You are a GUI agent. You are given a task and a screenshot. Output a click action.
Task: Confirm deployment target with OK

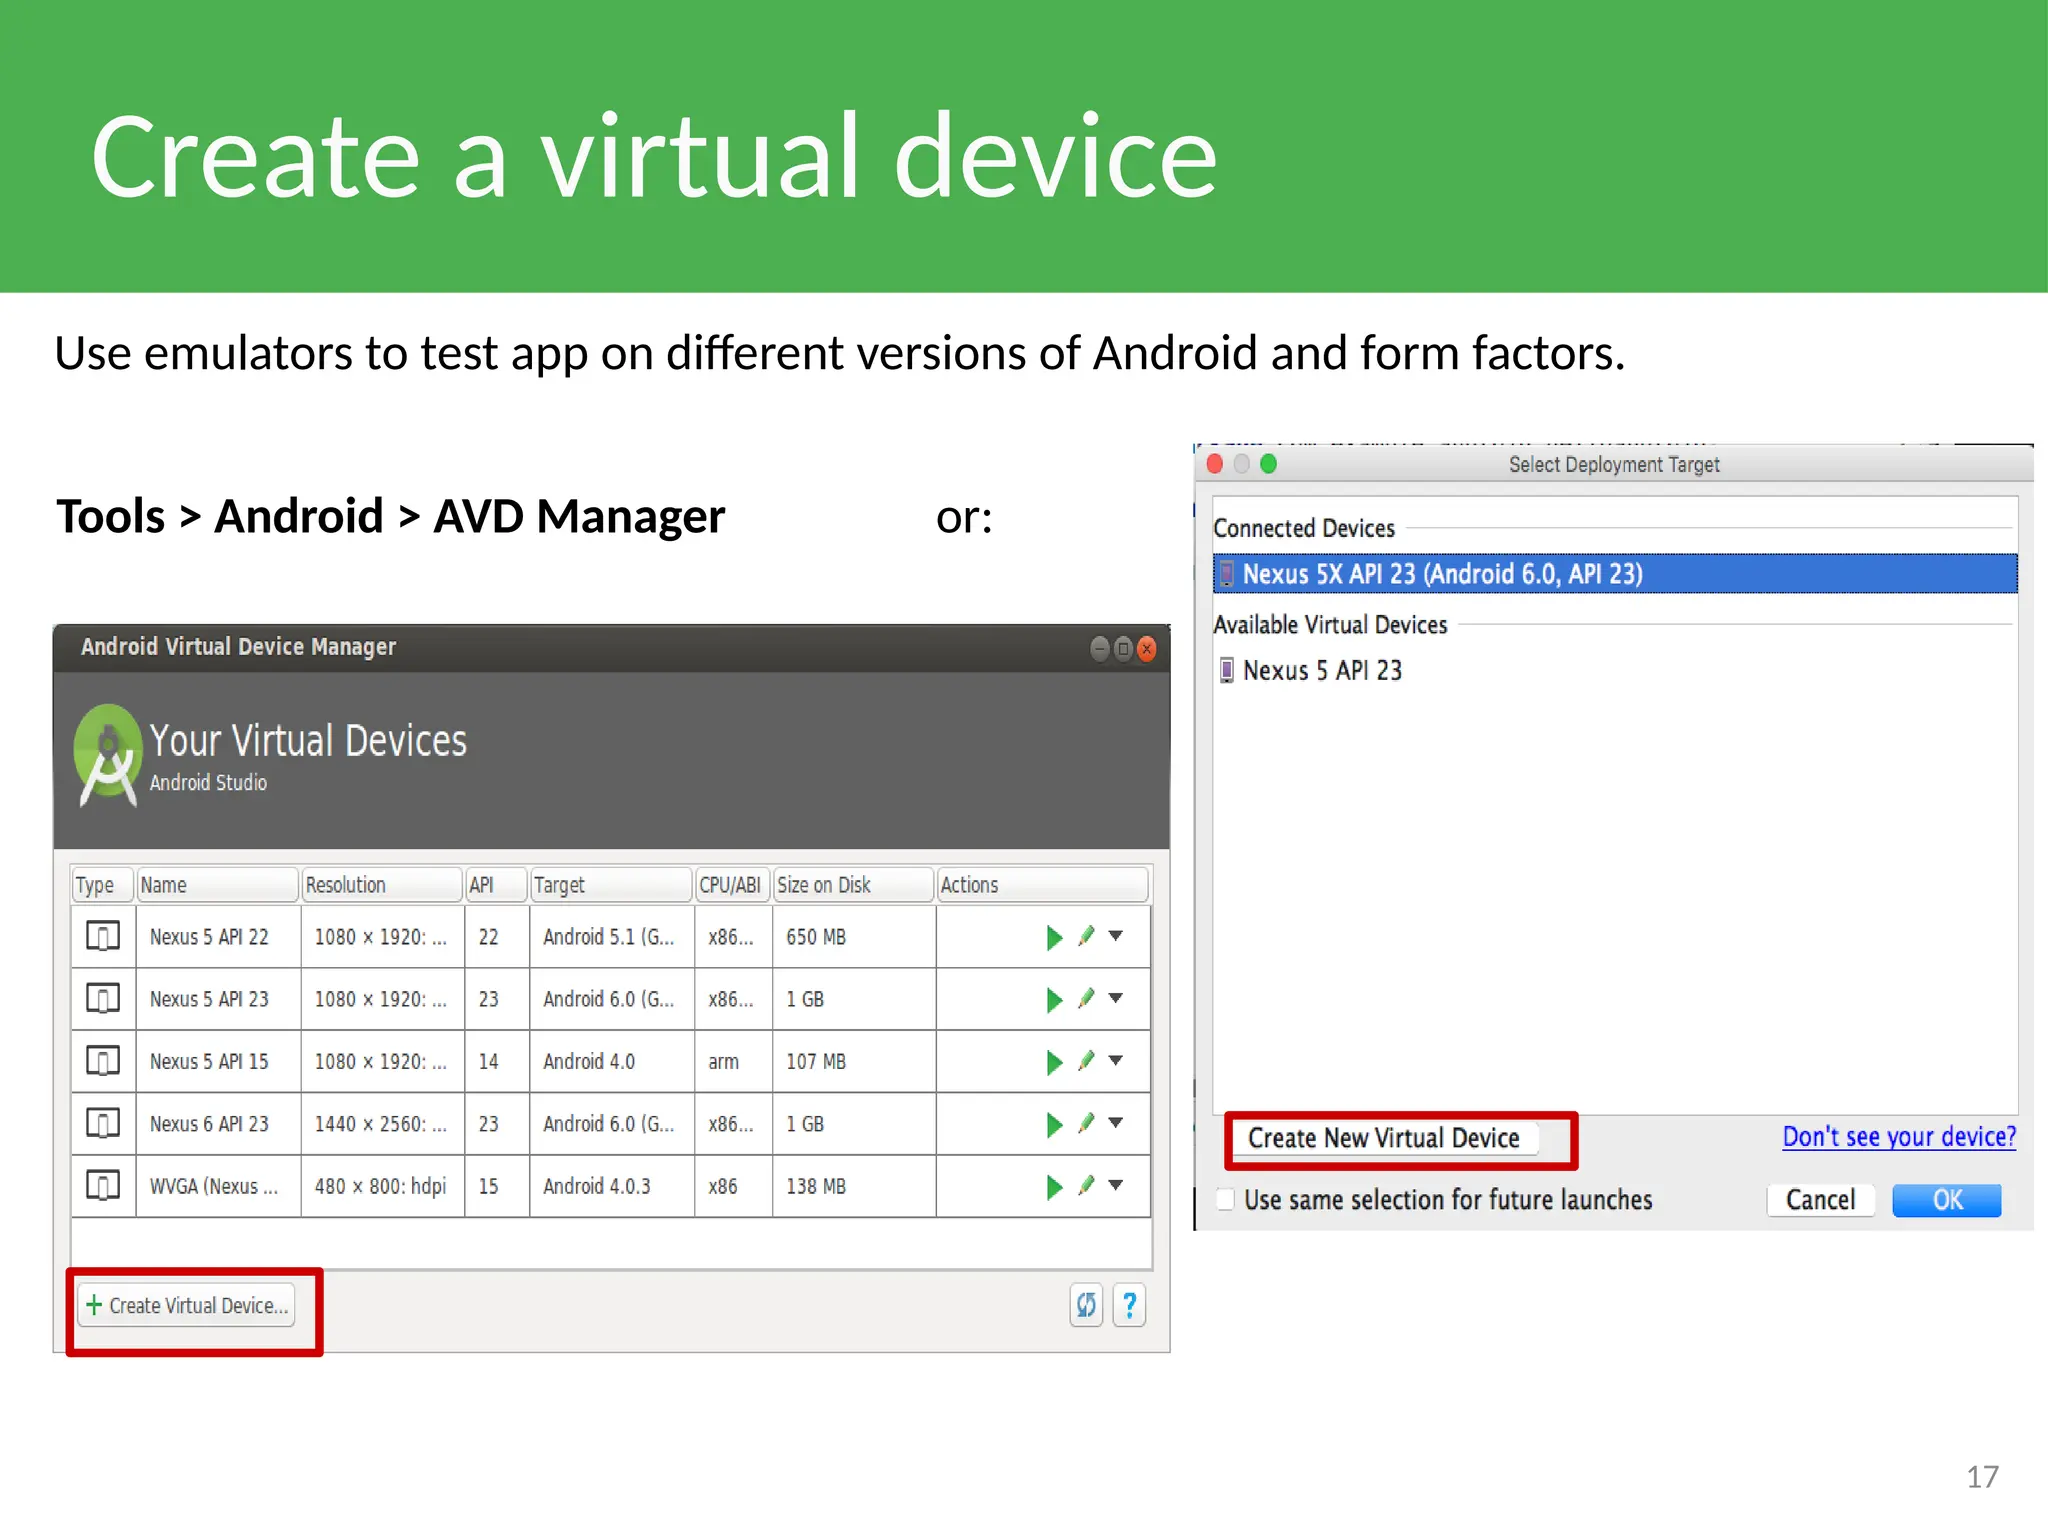click(x=1947, y=1200)
